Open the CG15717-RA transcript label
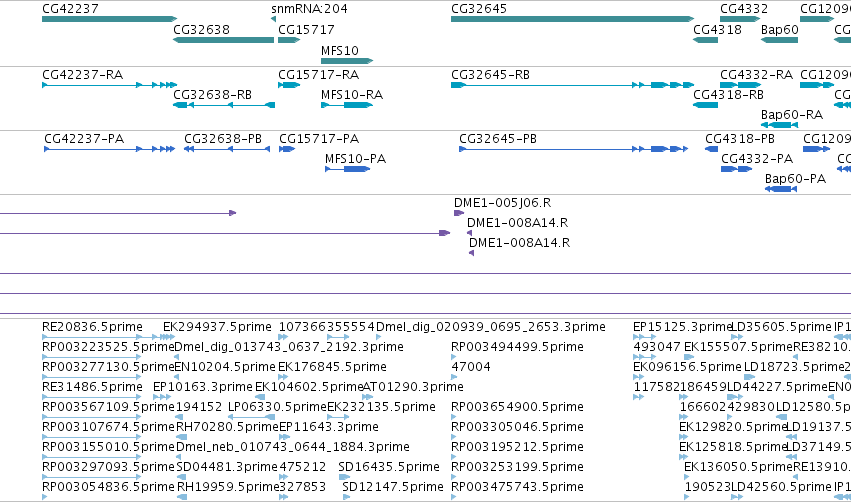851x502 pixels. 319,75
